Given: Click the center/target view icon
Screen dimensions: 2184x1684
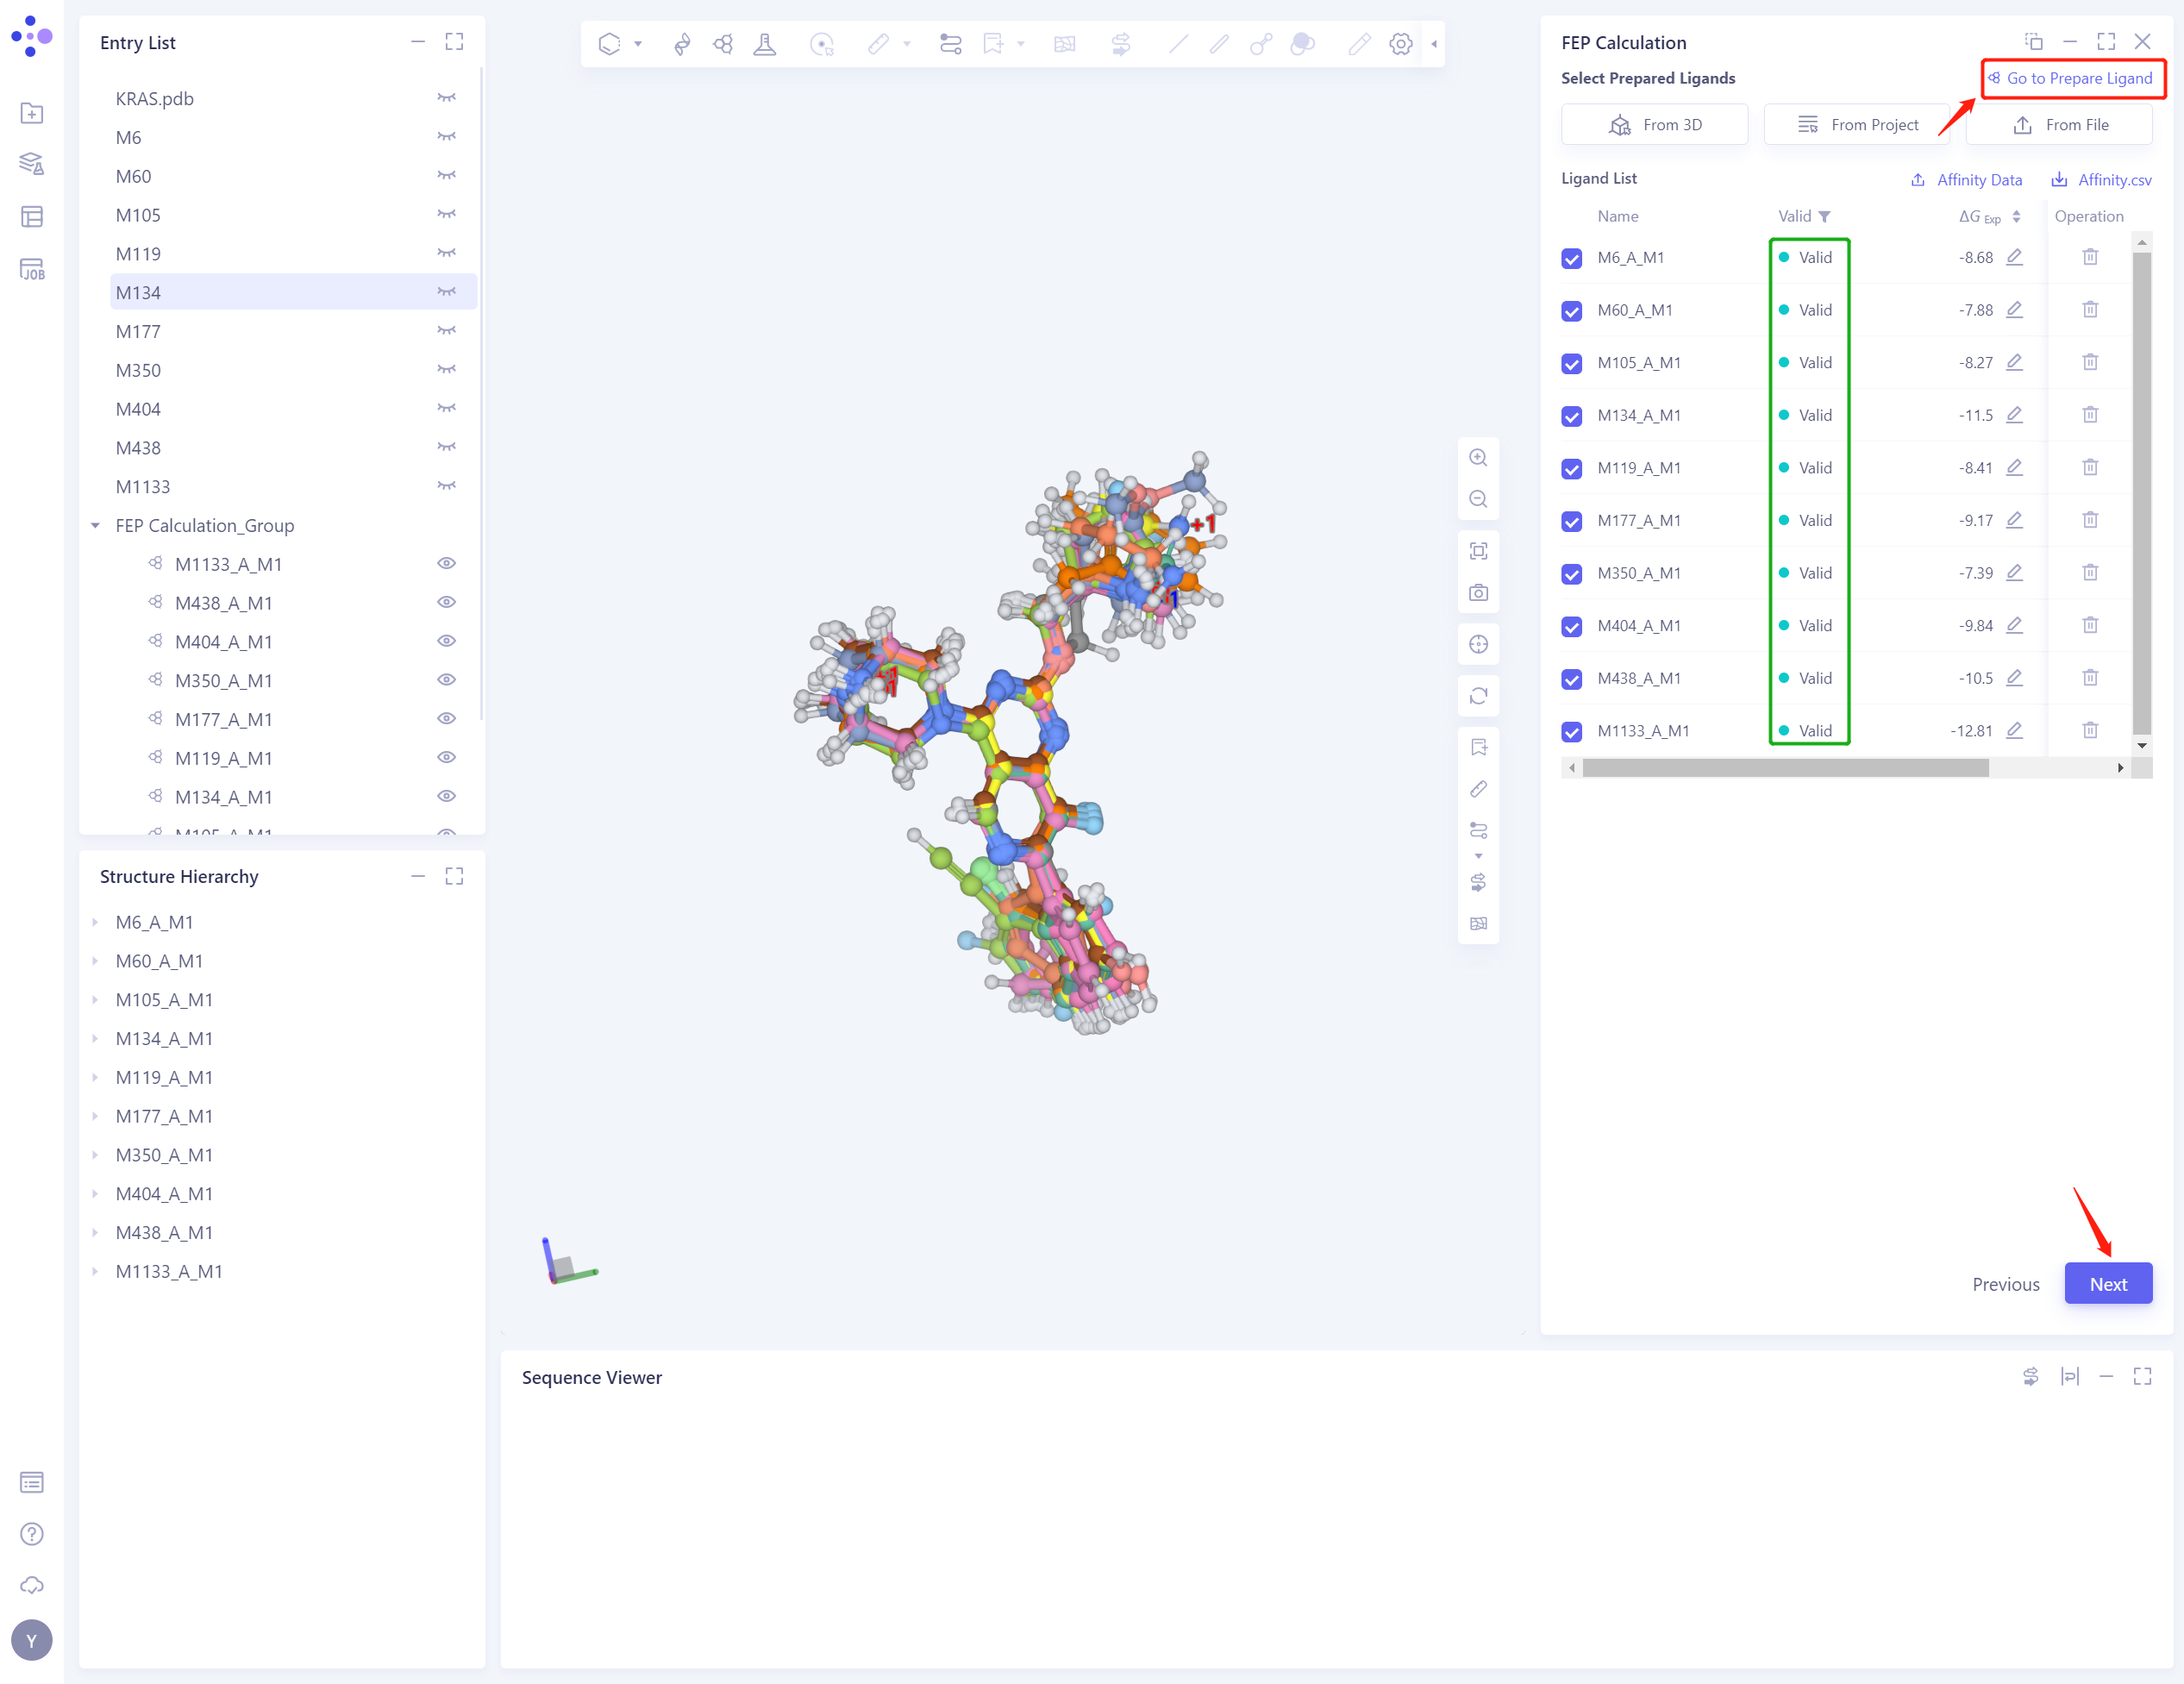Looking at the screenshot, I should tap(1478, 644).
